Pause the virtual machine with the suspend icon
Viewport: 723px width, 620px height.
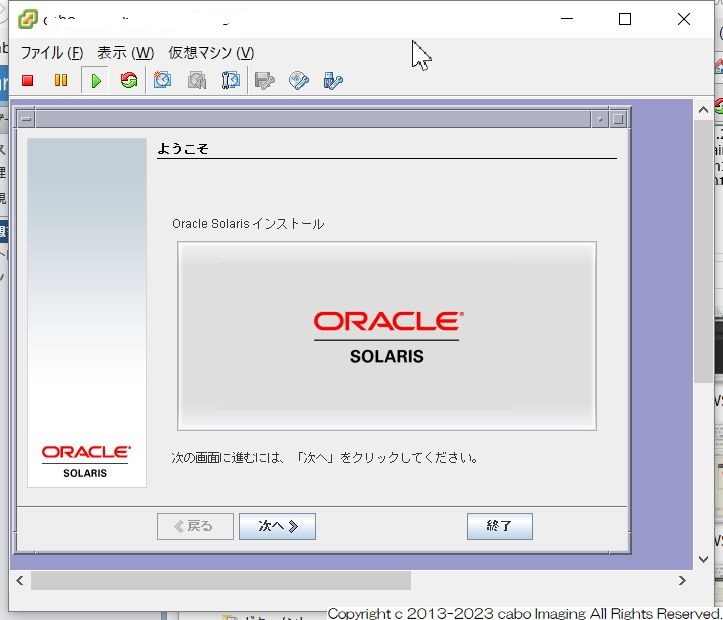pos(61,81)
